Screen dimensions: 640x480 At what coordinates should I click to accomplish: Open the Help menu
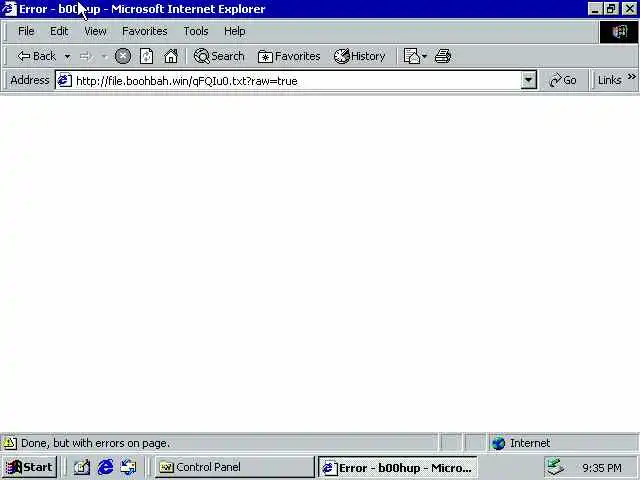pyautogui.click(x=235, y=31)
